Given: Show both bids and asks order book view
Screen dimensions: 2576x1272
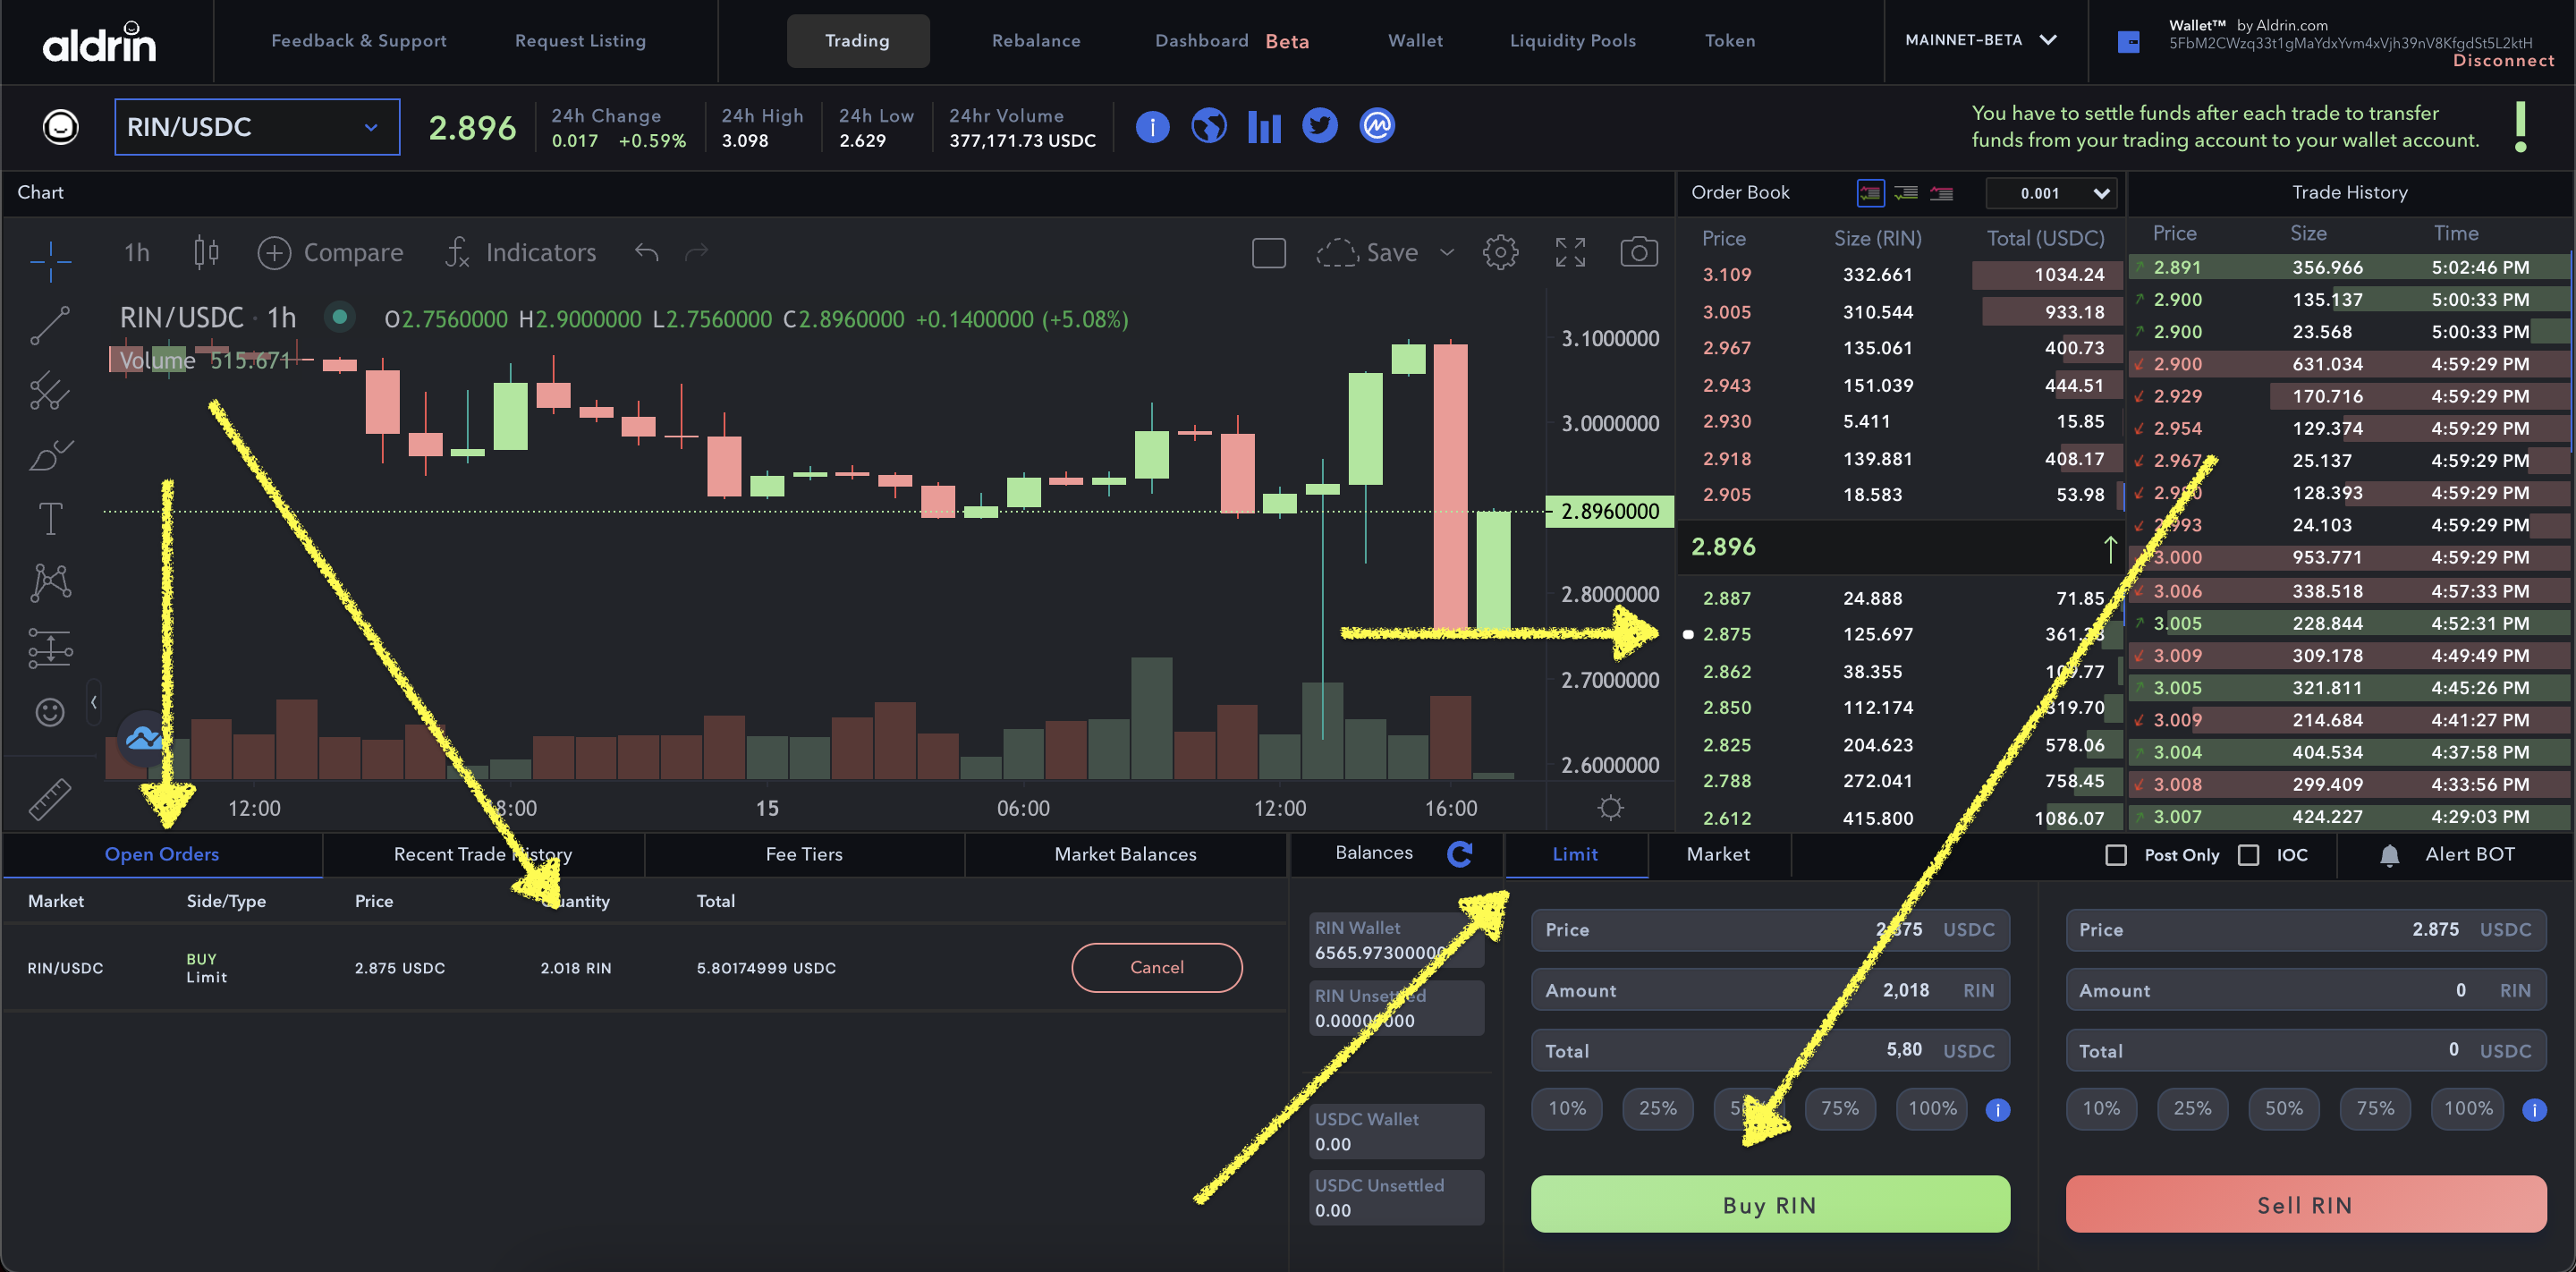Looking at the screenshot, I should (1870, 193).
